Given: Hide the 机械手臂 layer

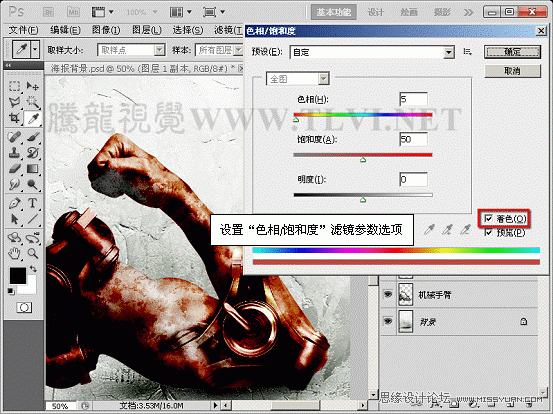Looking at the screenshot, I should pos(388,294).
